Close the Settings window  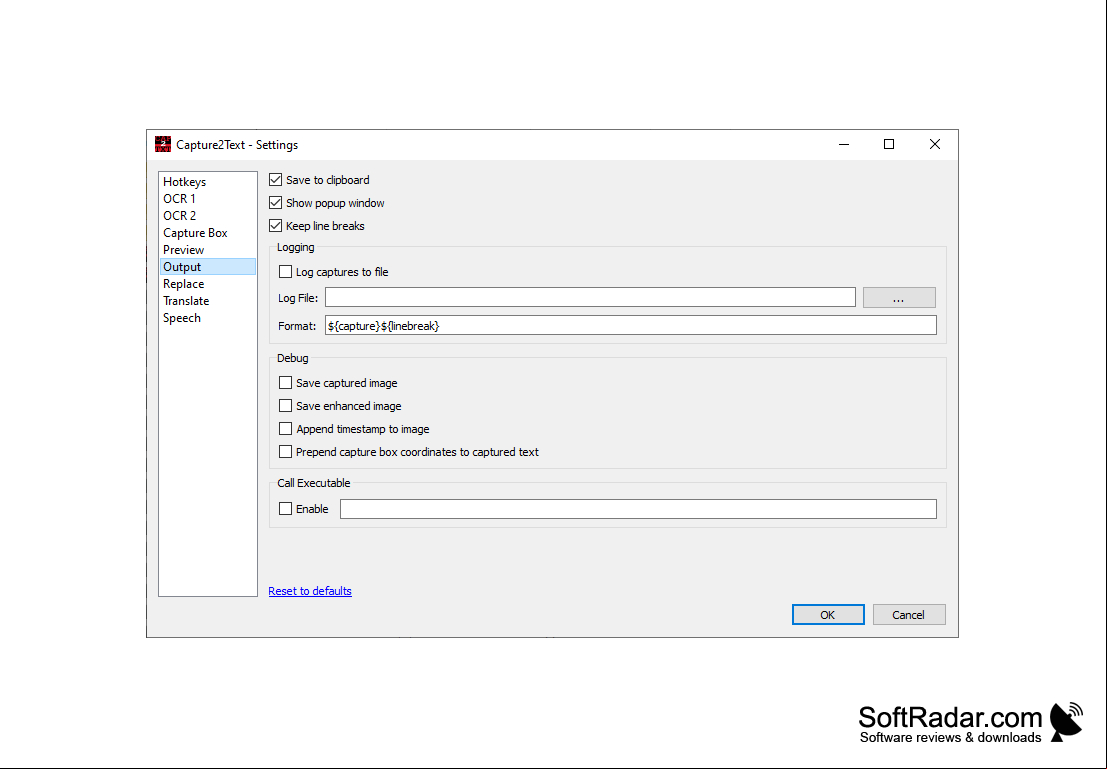pyautogui.click(x=935, y=144)
